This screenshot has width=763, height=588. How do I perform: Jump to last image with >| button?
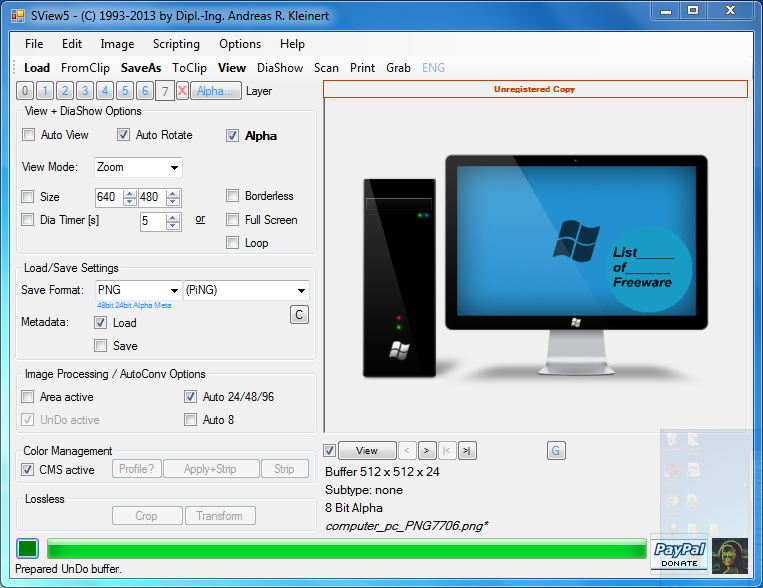coord(467,451)
